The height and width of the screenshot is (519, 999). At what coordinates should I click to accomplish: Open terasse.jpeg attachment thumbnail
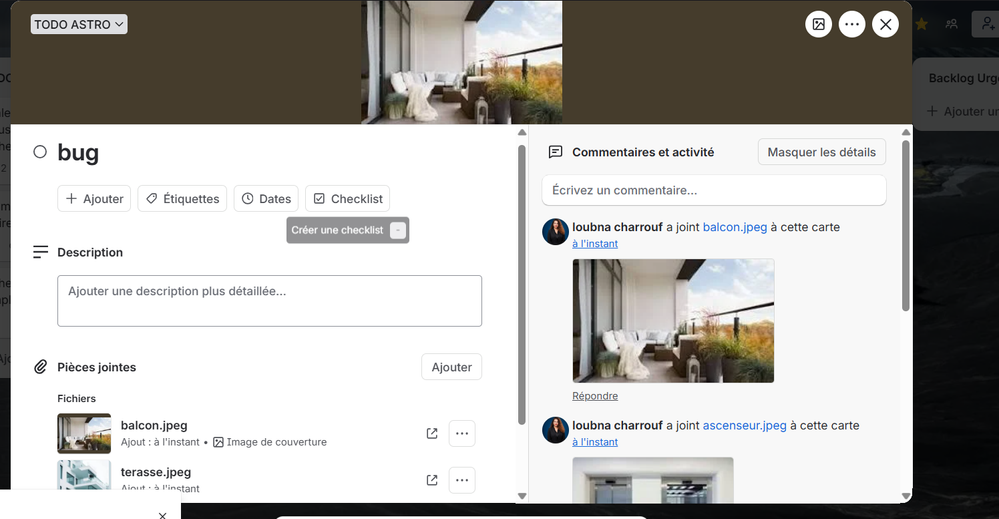(x=84, y=475)
